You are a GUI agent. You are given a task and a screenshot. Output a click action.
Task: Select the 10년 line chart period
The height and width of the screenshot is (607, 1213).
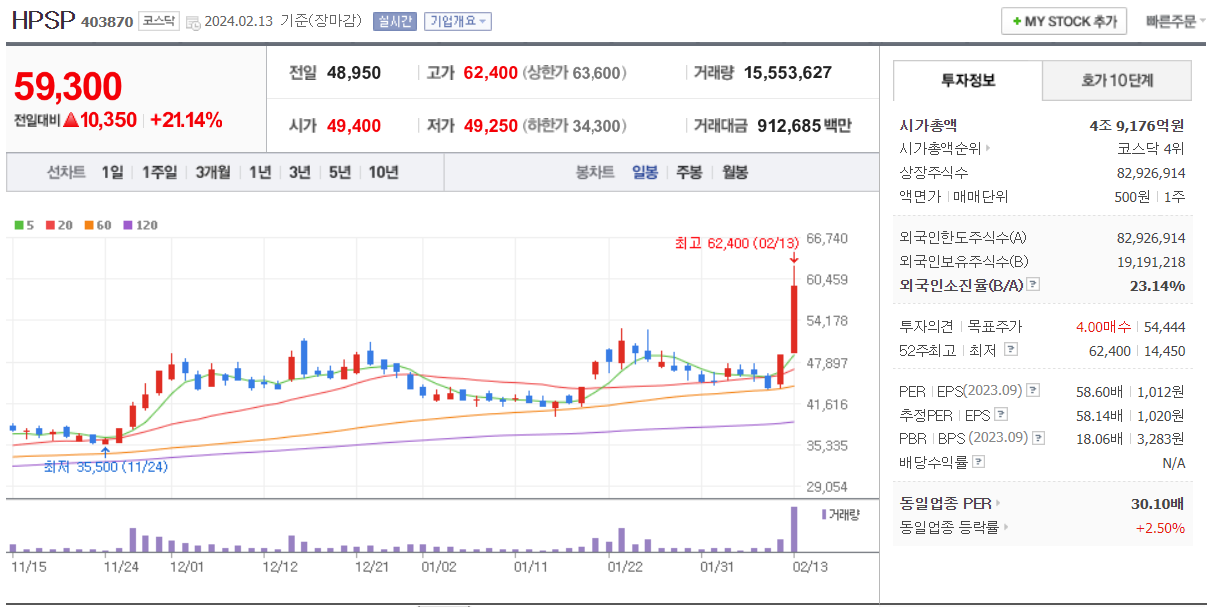(383, 172)
